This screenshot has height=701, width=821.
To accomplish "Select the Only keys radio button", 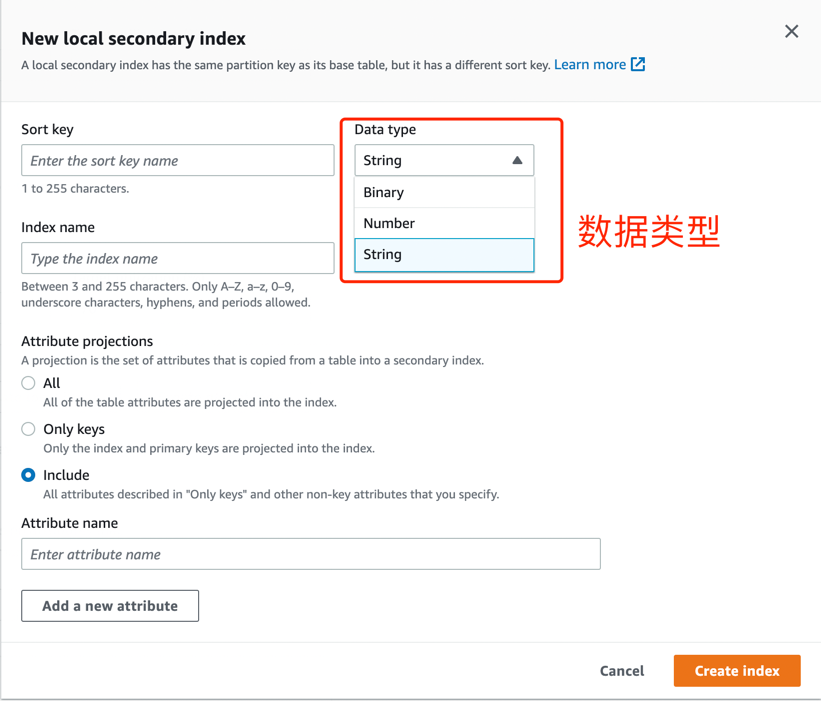I will click(28, 429).
